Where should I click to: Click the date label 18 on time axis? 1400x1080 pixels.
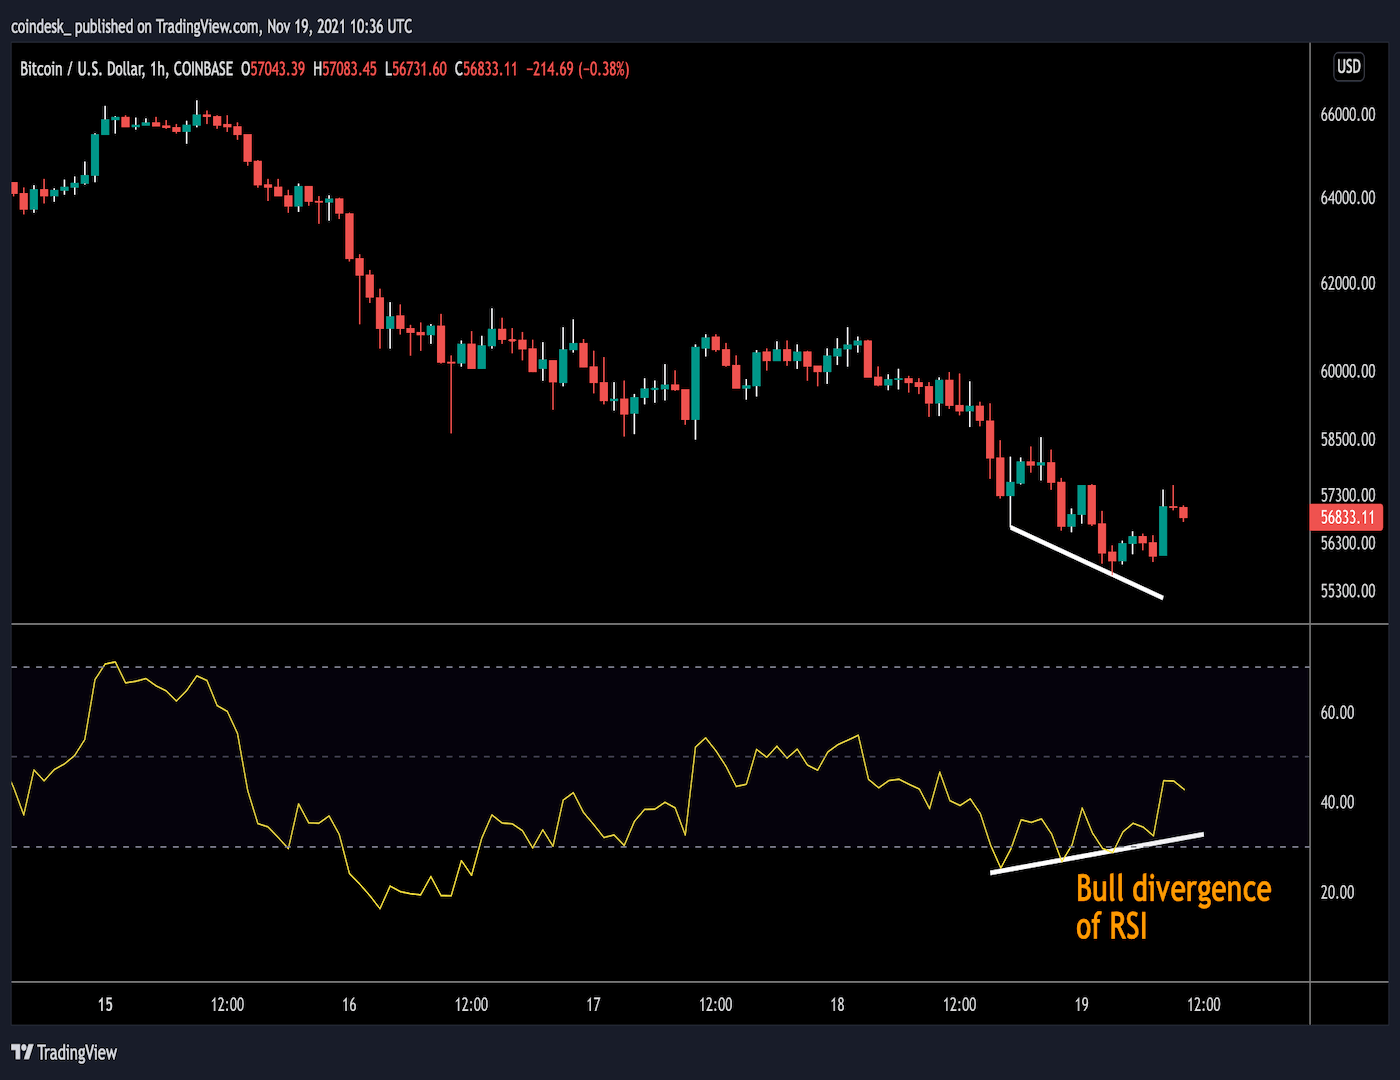837,1004
